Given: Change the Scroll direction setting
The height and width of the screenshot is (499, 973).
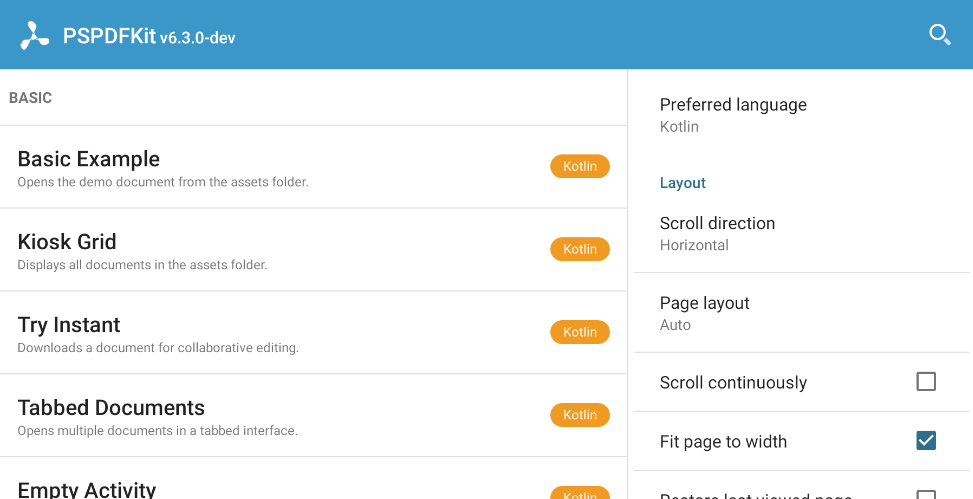Looking at the screenshot, I should pos(717,233).
